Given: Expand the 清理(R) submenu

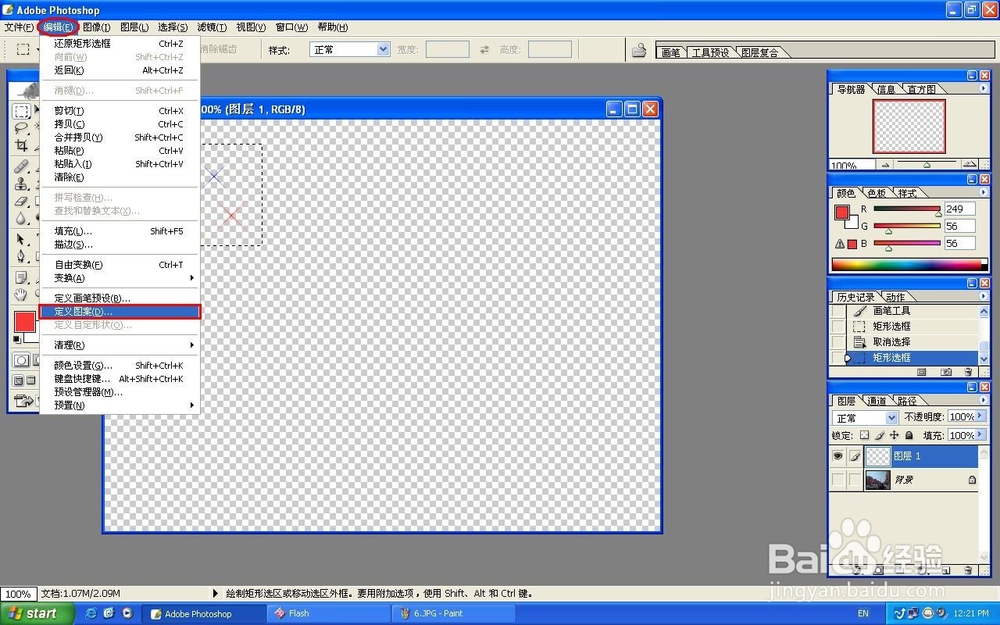Looking at the screenshot, I should click(x=120, y=345).
